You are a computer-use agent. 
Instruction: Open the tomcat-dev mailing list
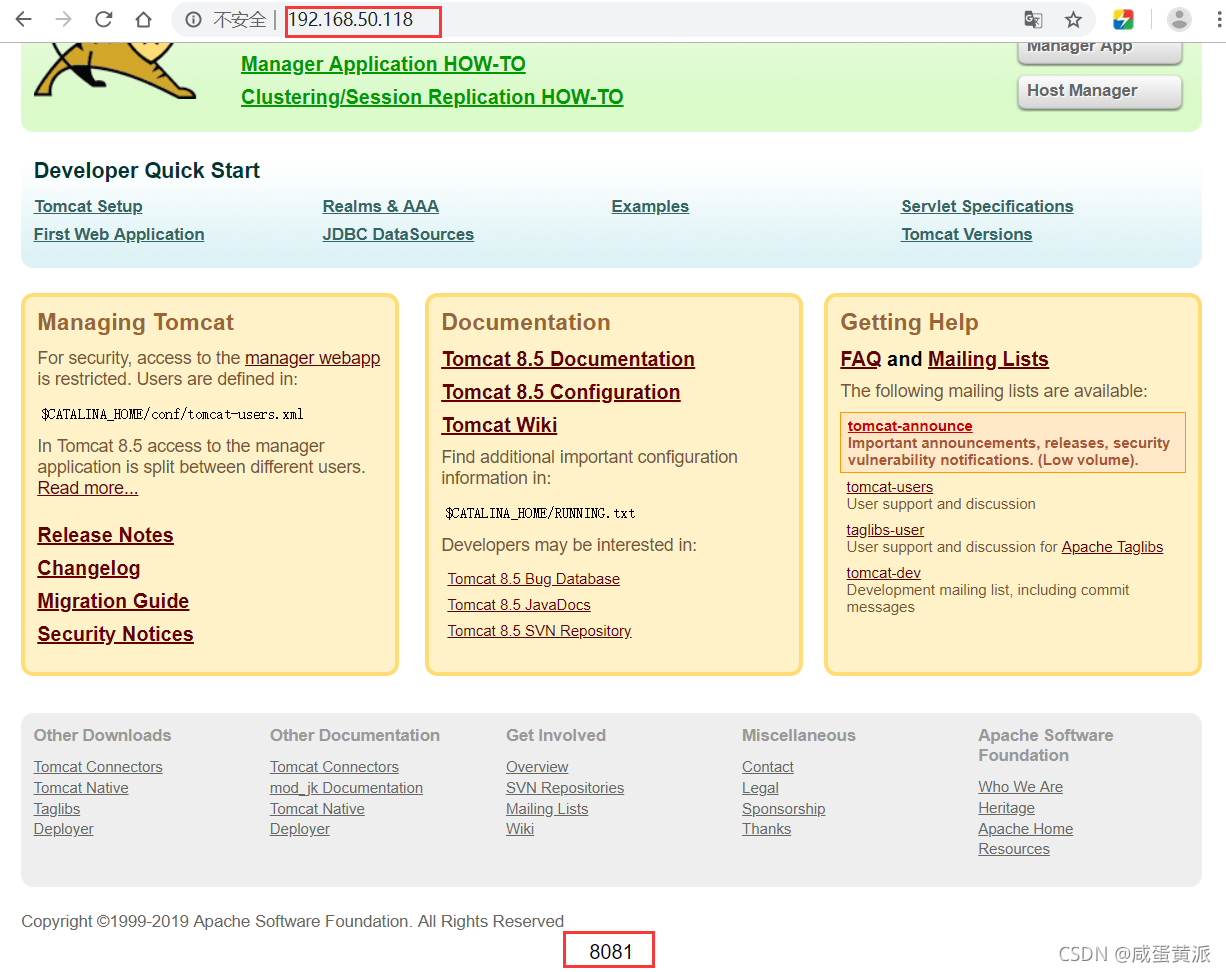(x=883, y=573)
